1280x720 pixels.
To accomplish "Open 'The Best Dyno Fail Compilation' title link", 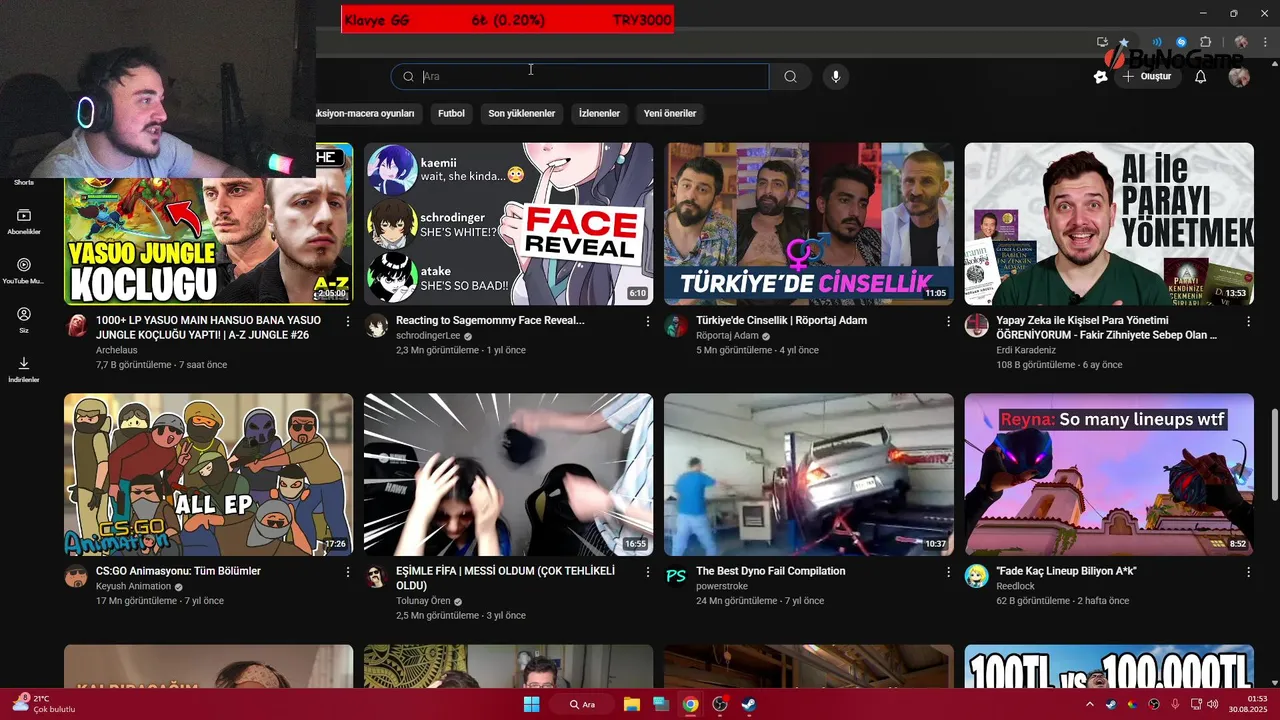I will [771, 571].
